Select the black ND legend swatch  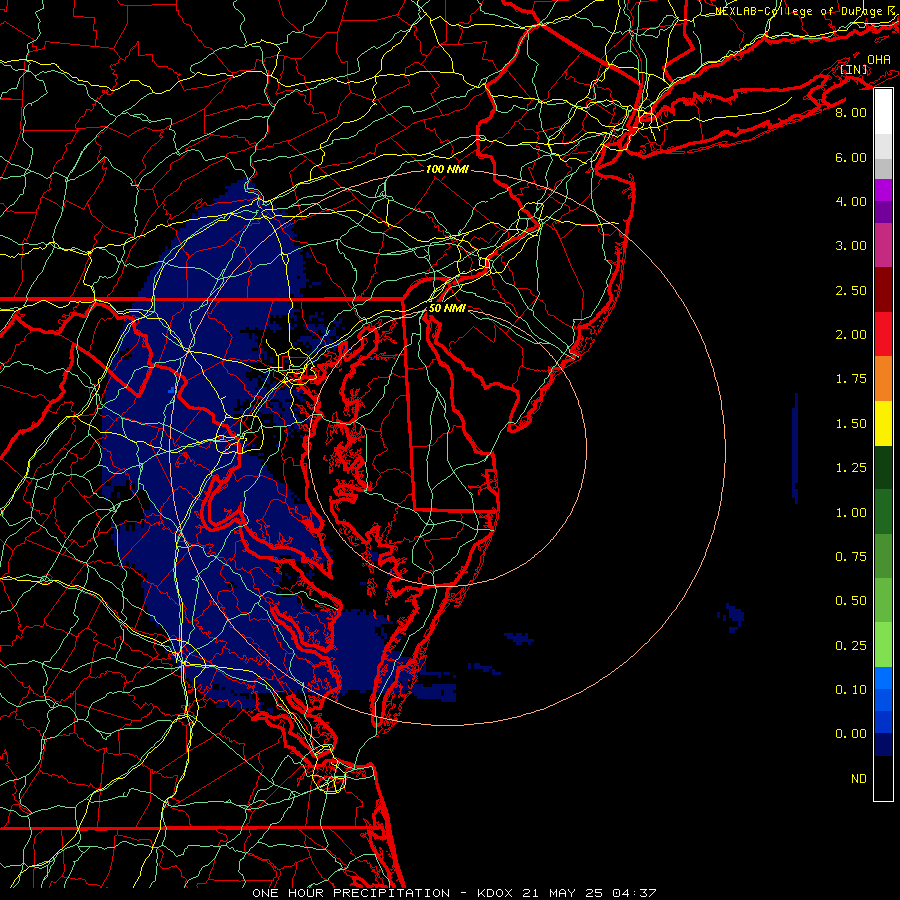point(883,778)
